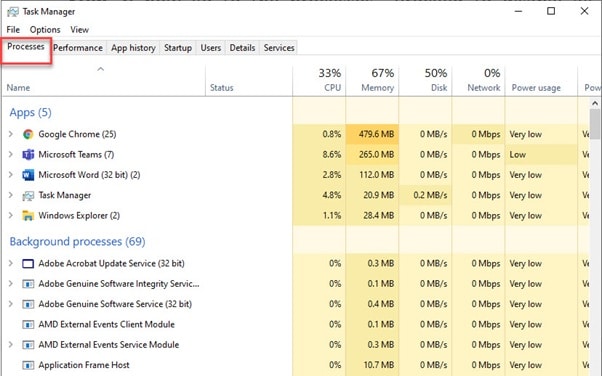Select the Google Chrome app icon
The image size is (602, 376).
point(28,134)
